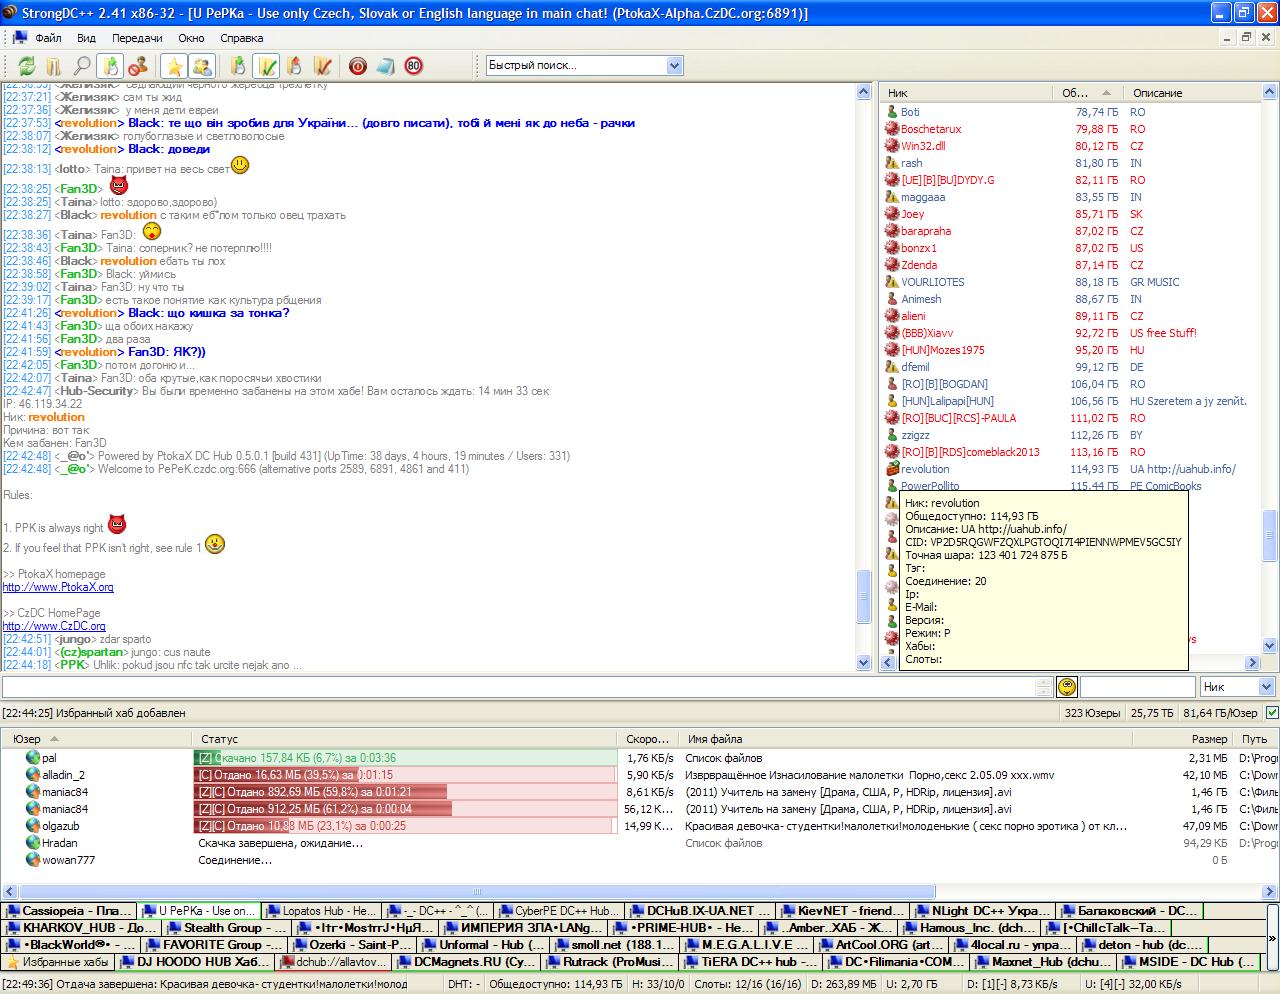Select the wowan777 transfer row
Screen dimensions: 1280x994
click(x=640, y=860)
